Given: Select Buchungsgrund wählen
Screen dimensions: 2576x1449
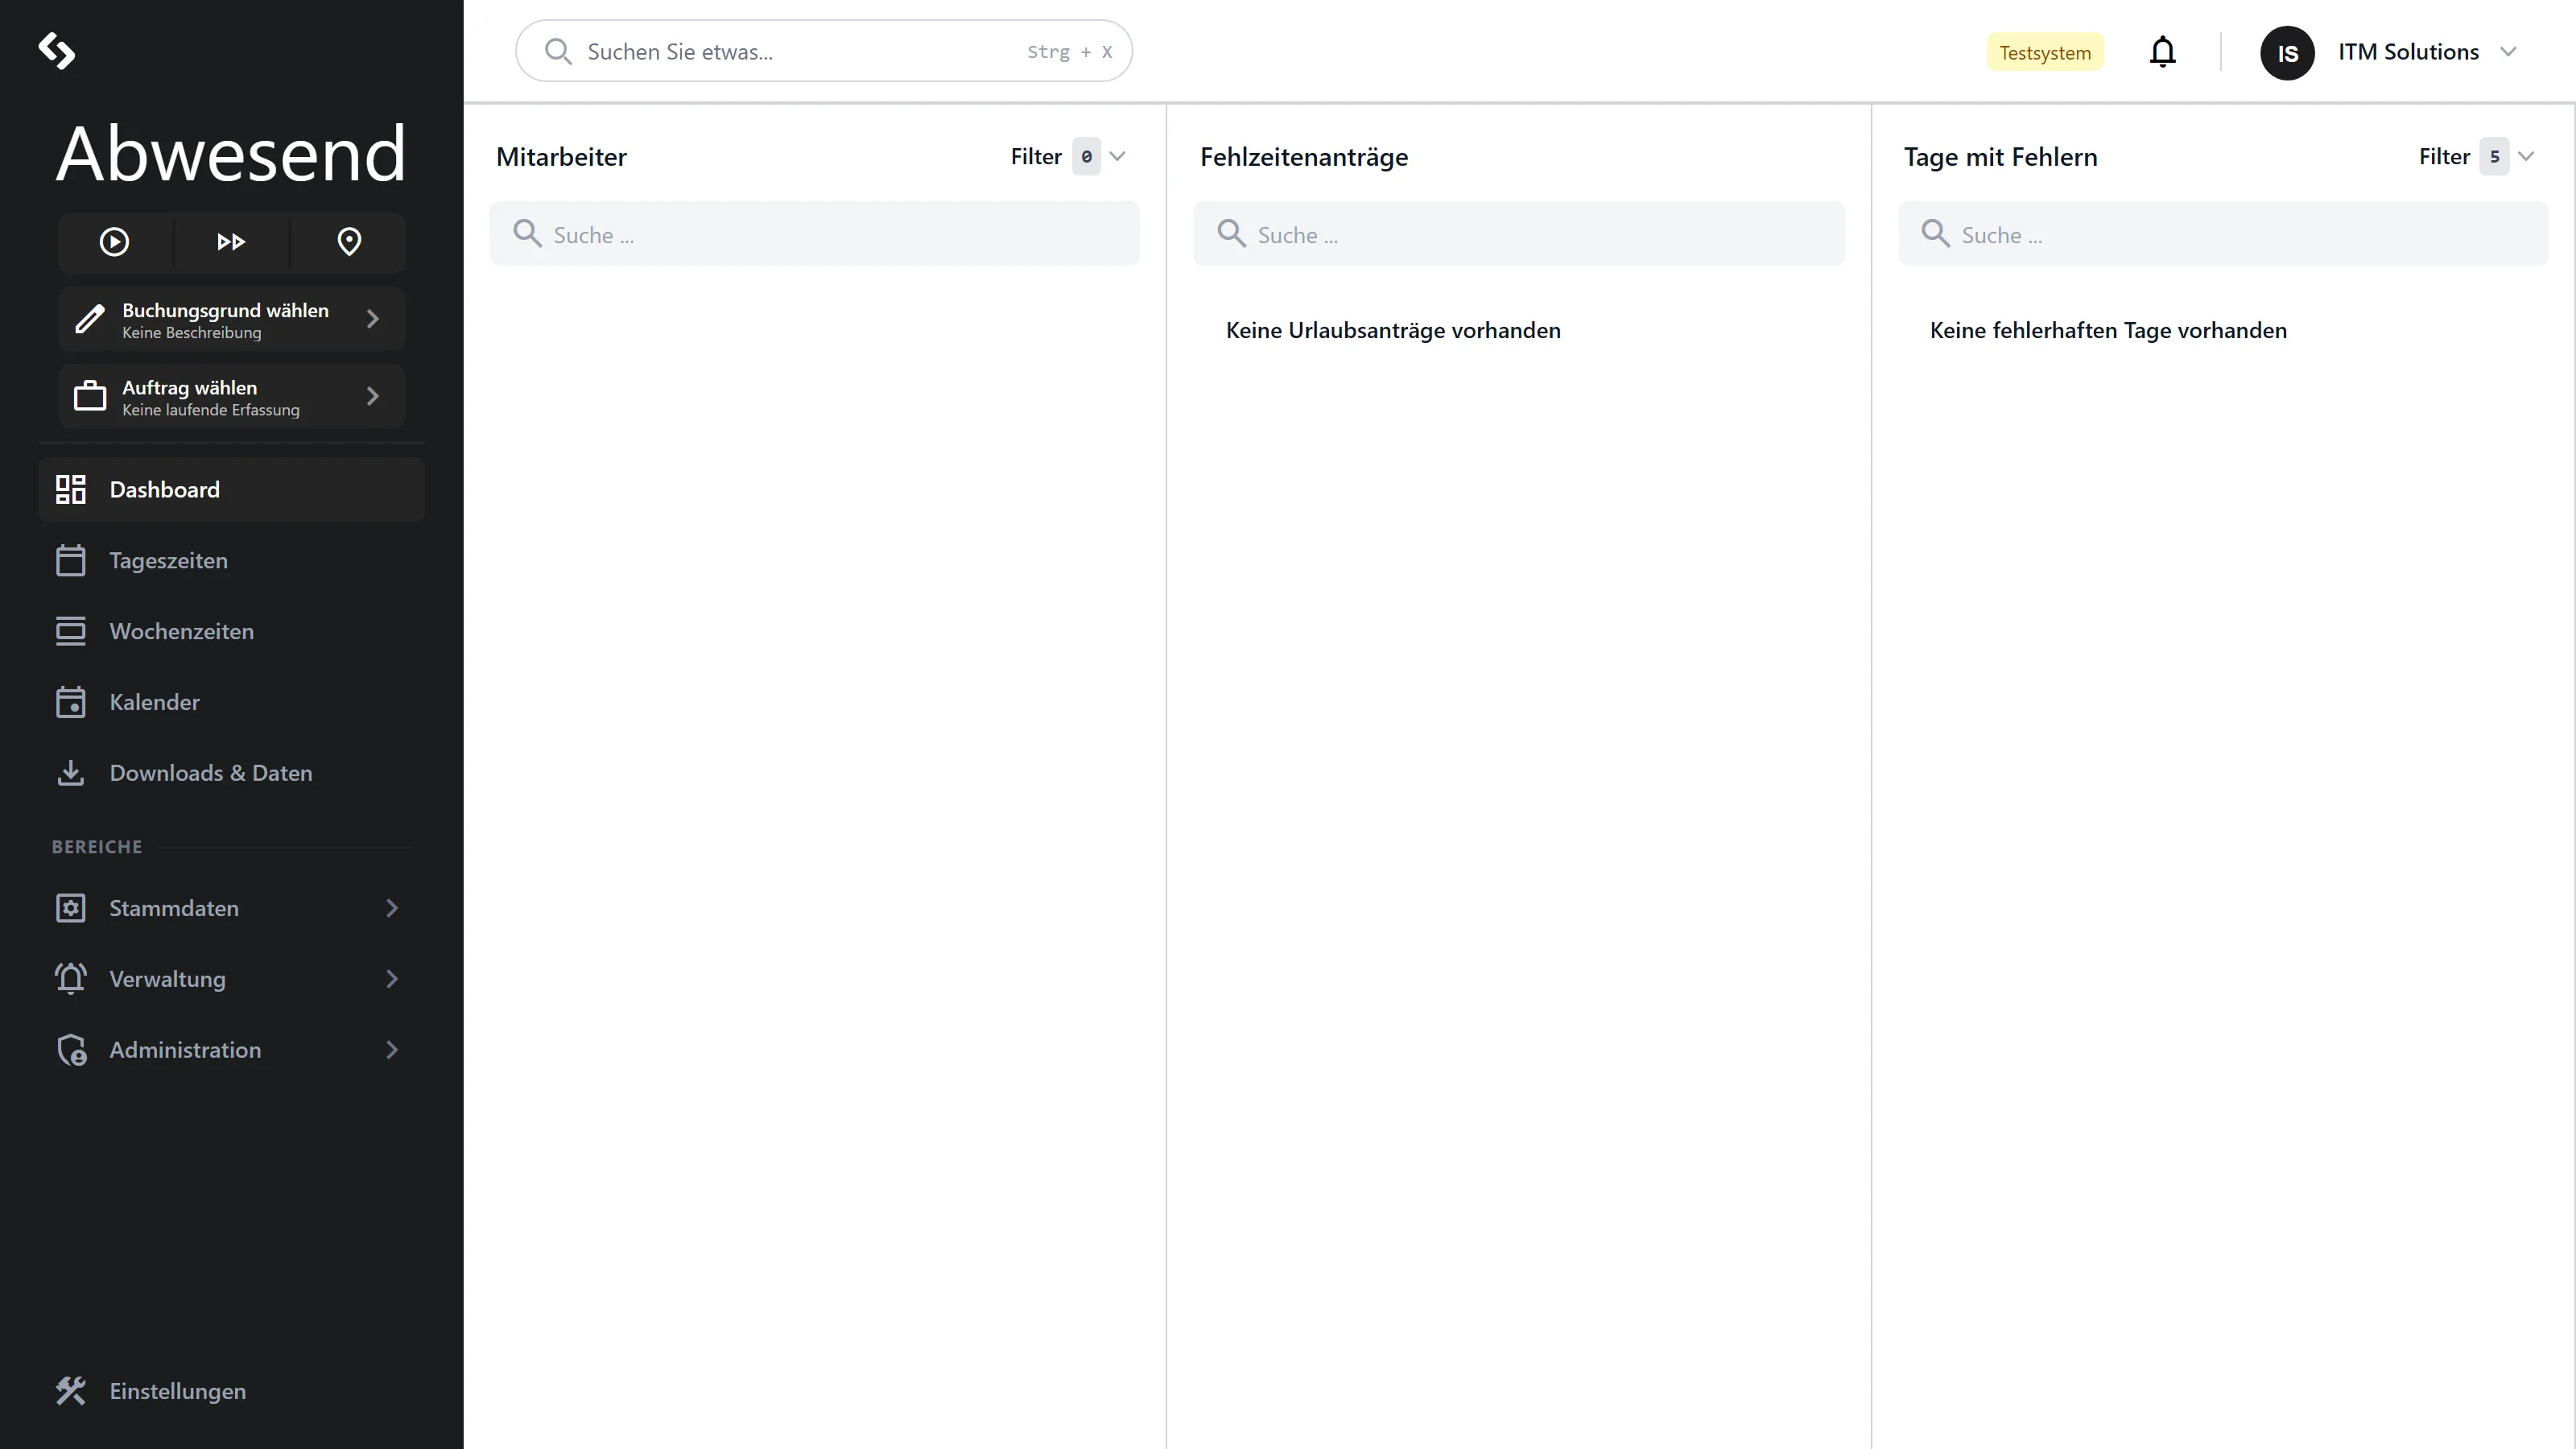Looking at the screenshot, I should coord(231,320).
